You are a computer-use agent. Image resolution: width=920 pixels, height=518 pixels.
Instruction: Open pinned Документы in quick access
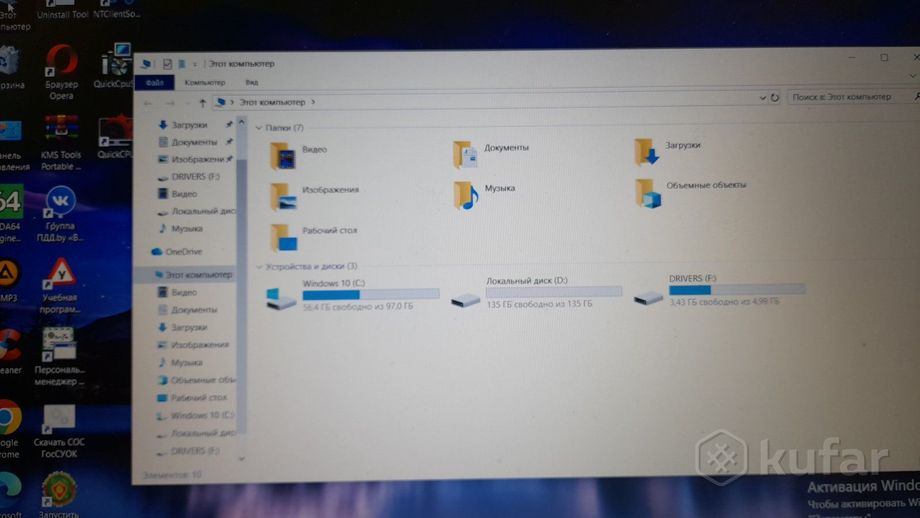pyautogui.click(x=188, y=142)
